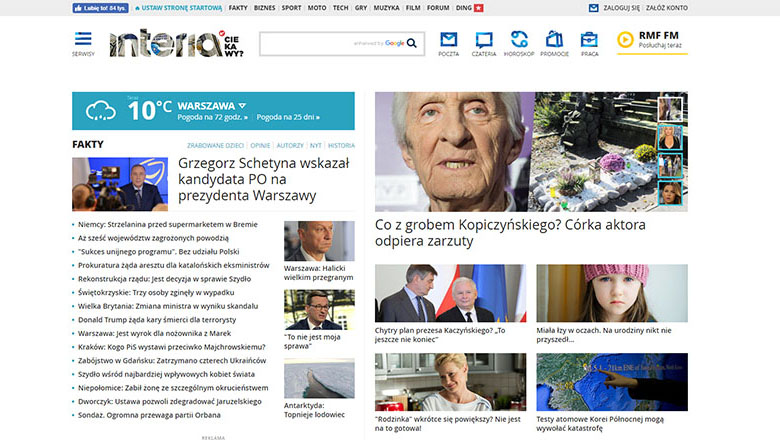The height and width of the screenshot is (440, 780).
Task: Open the Horoskop icon
Action: (x=519, y=42)
